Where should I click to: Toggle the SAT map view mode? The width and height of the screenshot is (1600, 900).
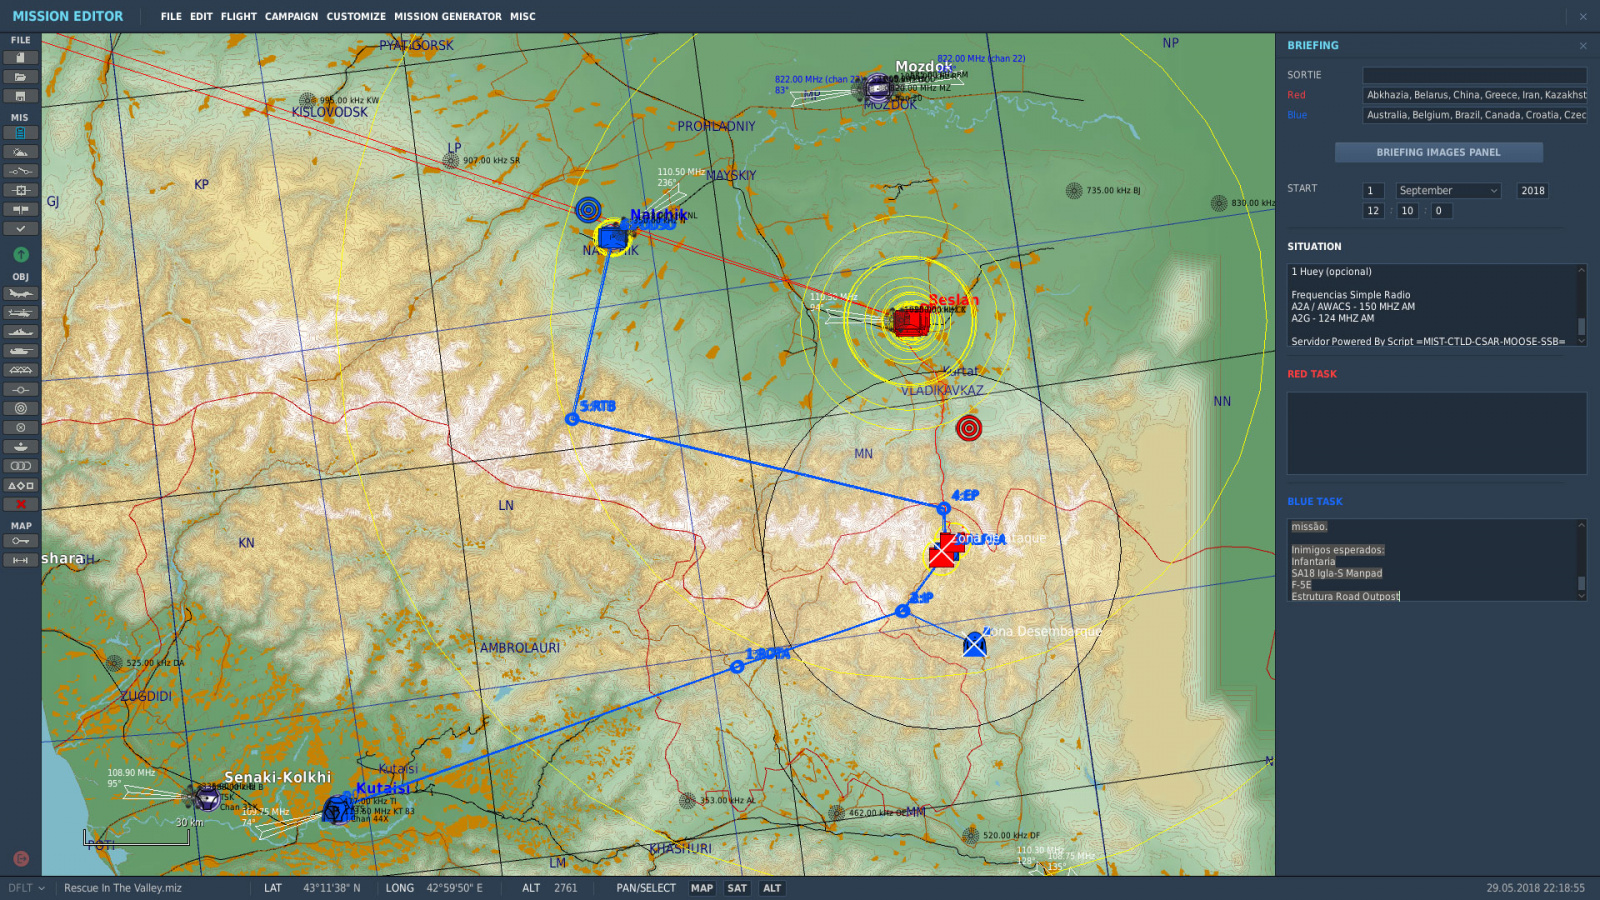737,888
